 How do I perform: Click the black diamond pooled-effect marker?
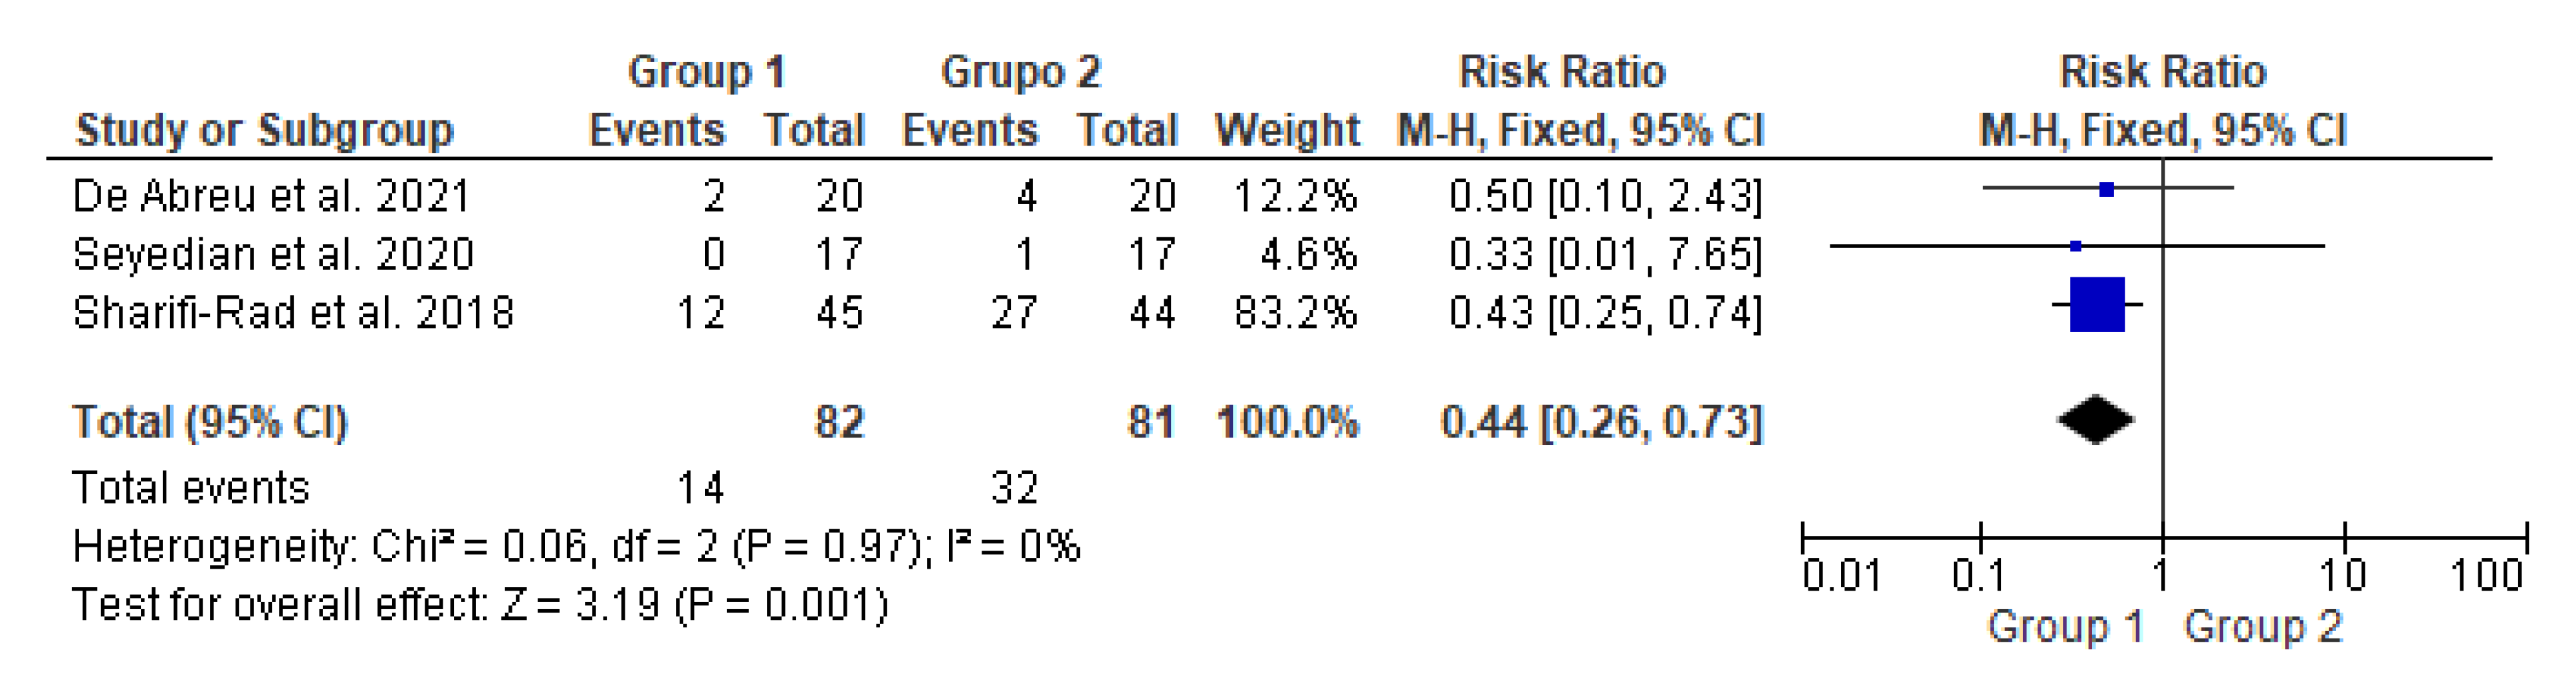click(2095, 420)
